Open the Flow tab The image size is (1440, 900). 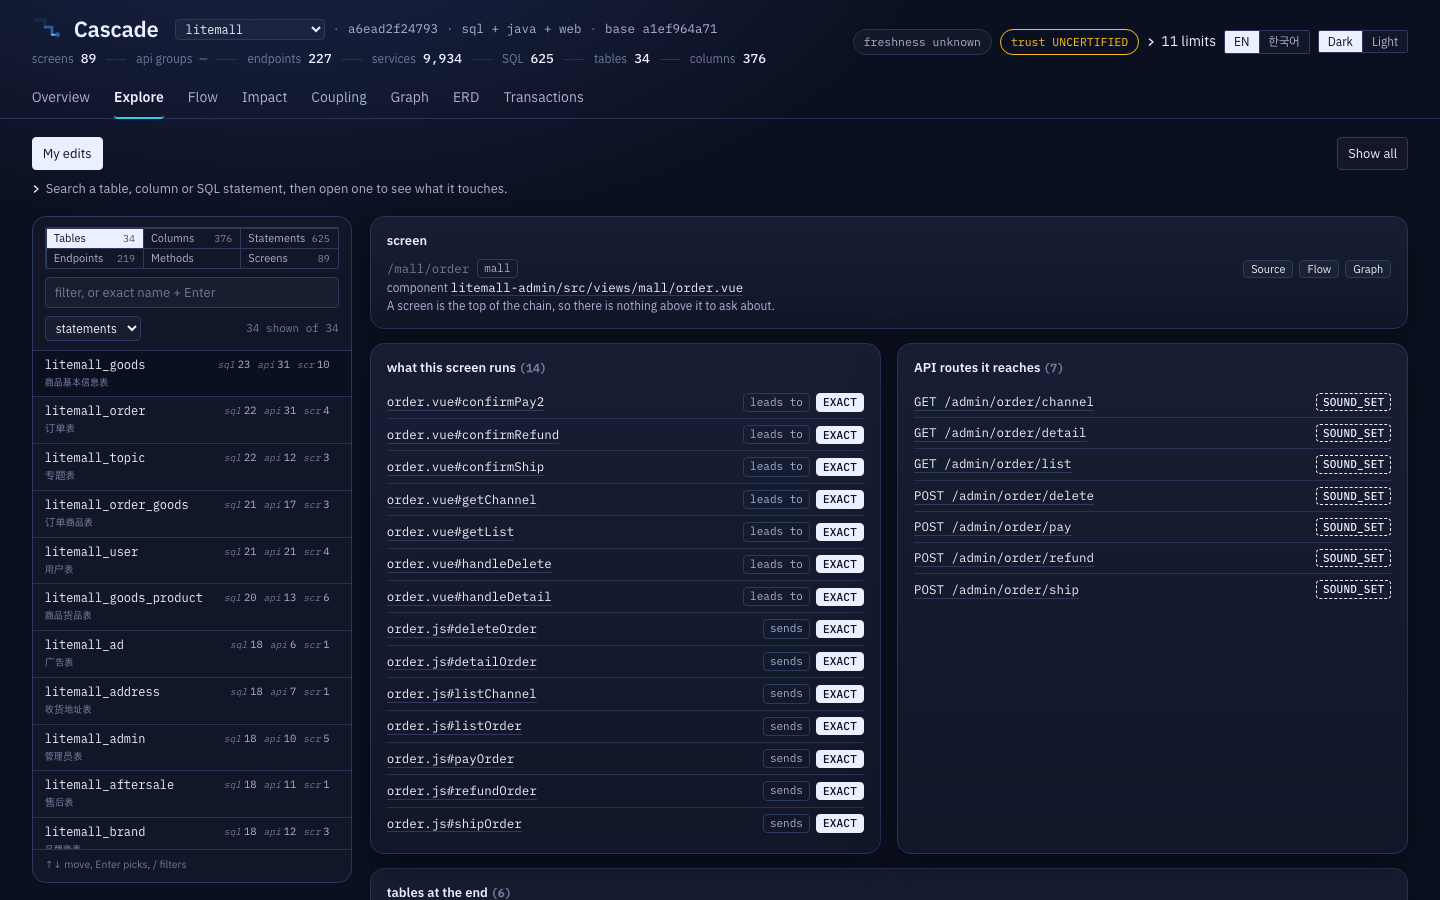(x=203, y=97)
